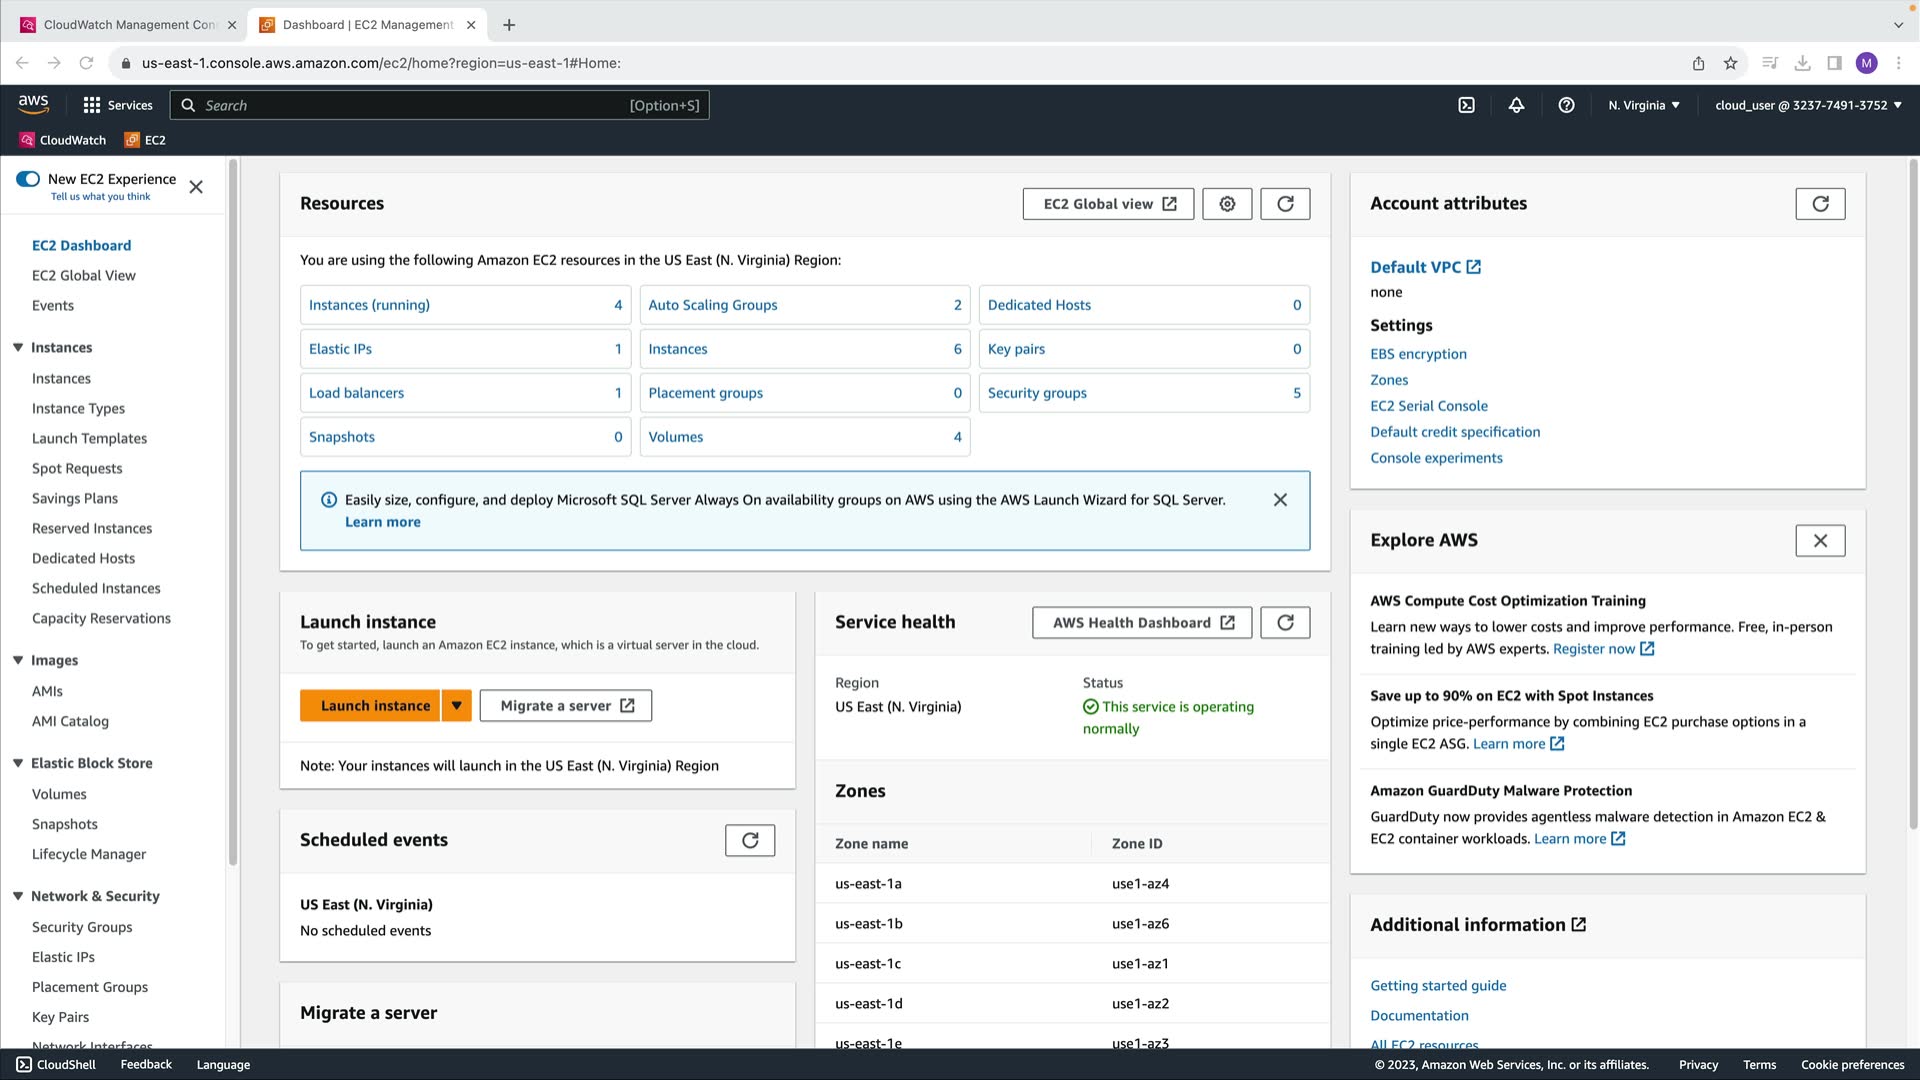Open Resources settings gear icon
Image resolution: width=1920 pixels, height=1080 pixels.
[x=1227, y=204]
